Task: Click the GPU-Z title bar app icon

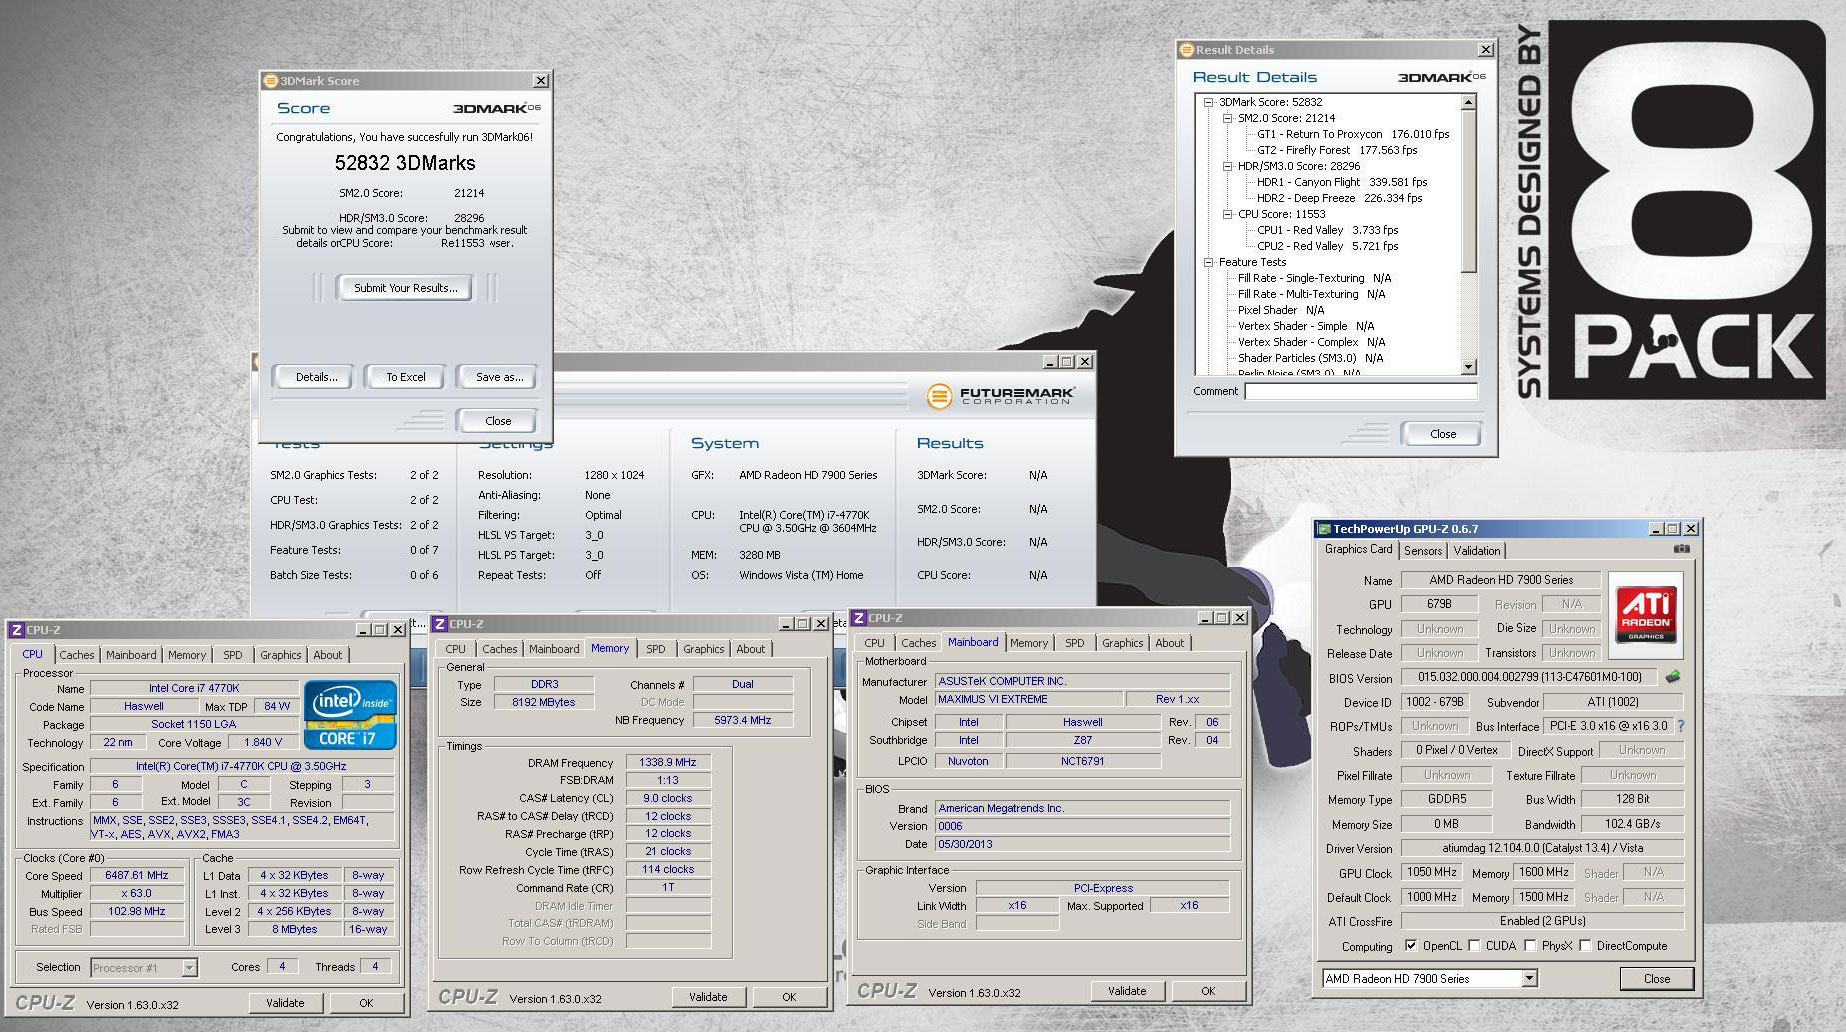Action: (1324, 529)
